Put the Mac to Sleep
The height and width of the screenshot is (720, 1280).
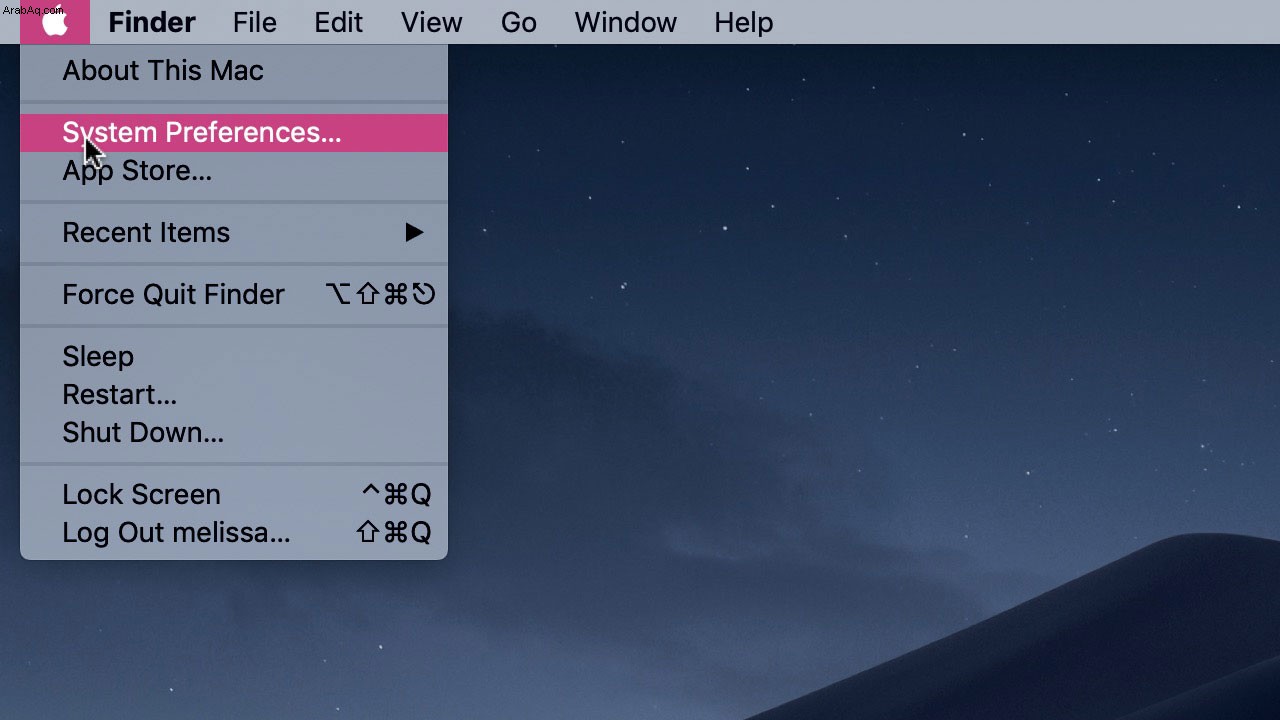234,357
